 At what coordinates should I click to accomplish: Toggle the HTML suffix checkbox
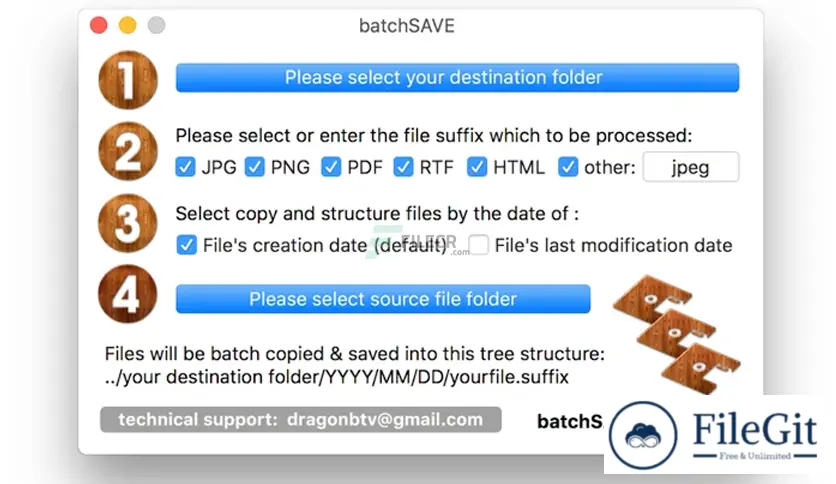tap(477, 167)
